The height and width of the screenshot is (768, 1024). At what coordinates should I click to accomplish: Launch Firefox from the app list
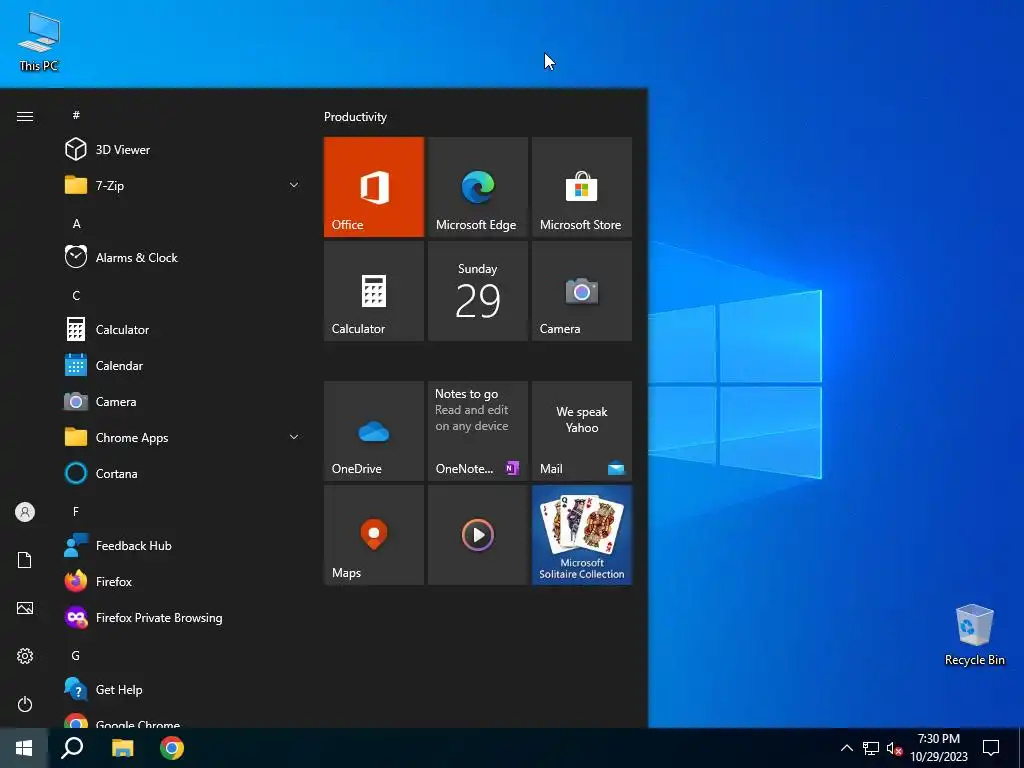click(183, 581)
